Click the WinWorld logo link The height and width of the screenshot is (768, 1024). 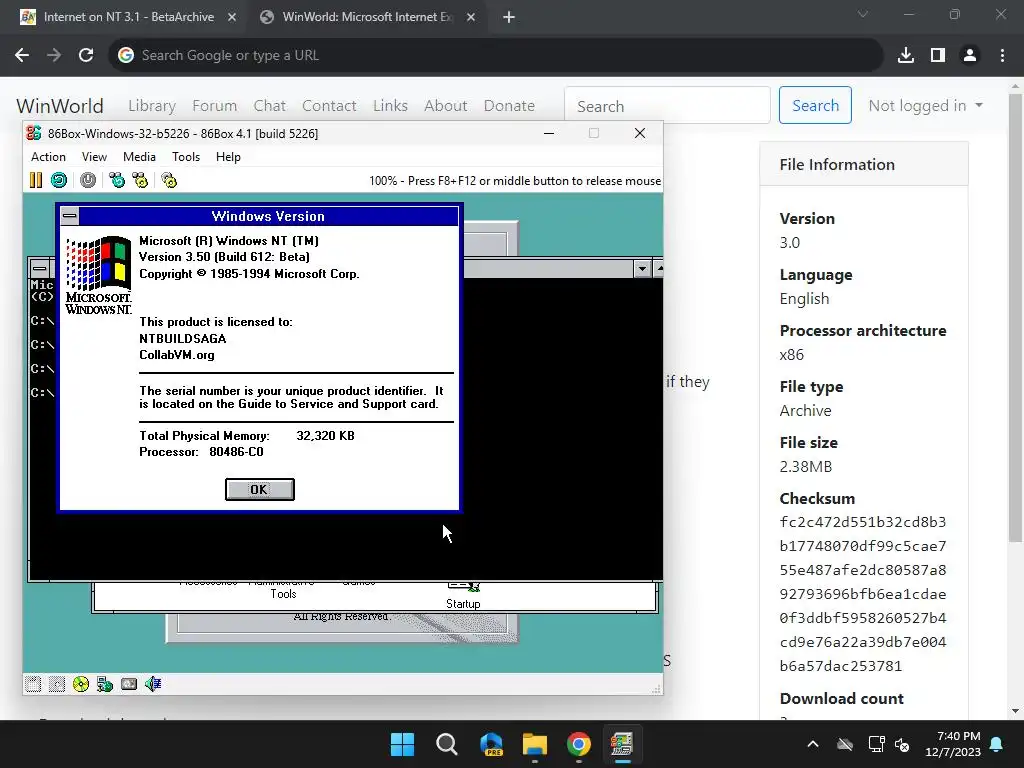click(x=60, y=106)
